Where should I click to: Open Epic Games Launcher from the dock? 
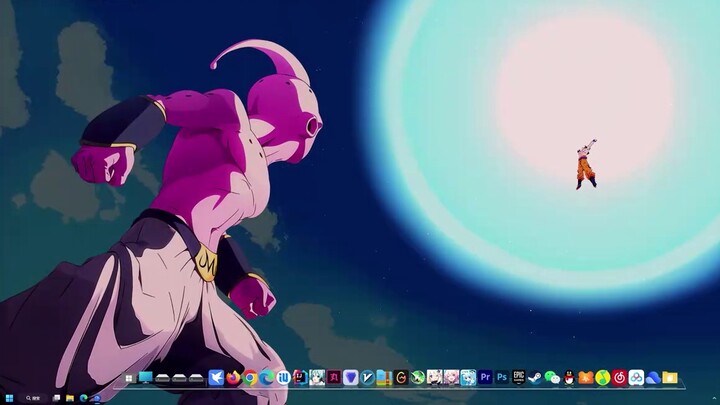(x=518, y=377)
